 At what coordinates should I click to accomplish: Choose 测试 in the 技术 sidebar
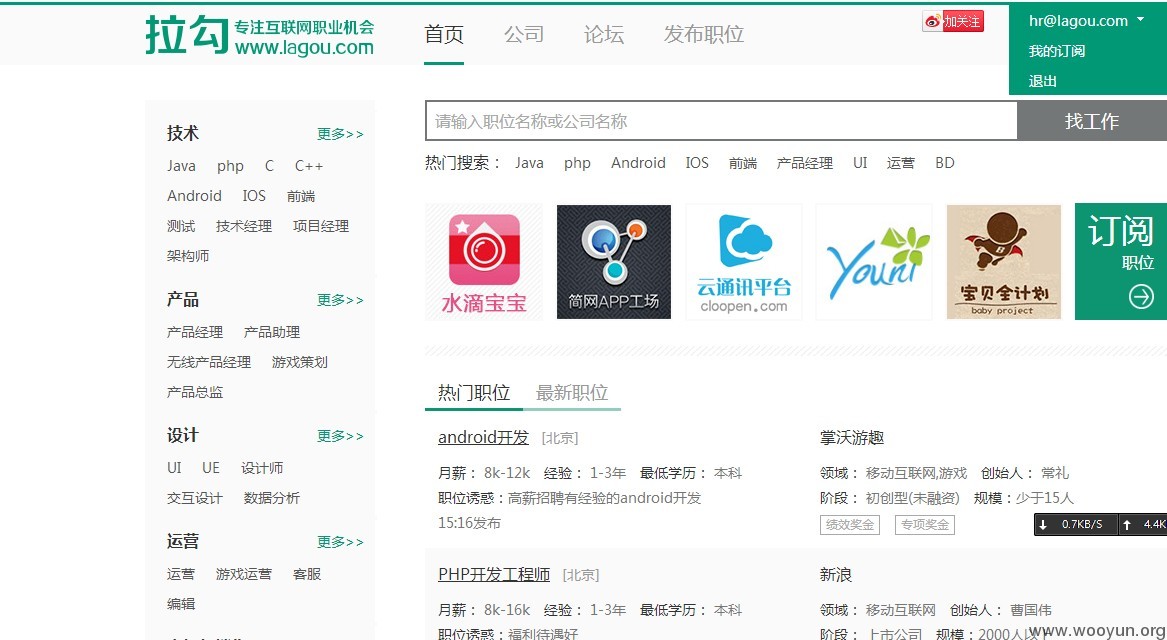[x=181, y=226]
